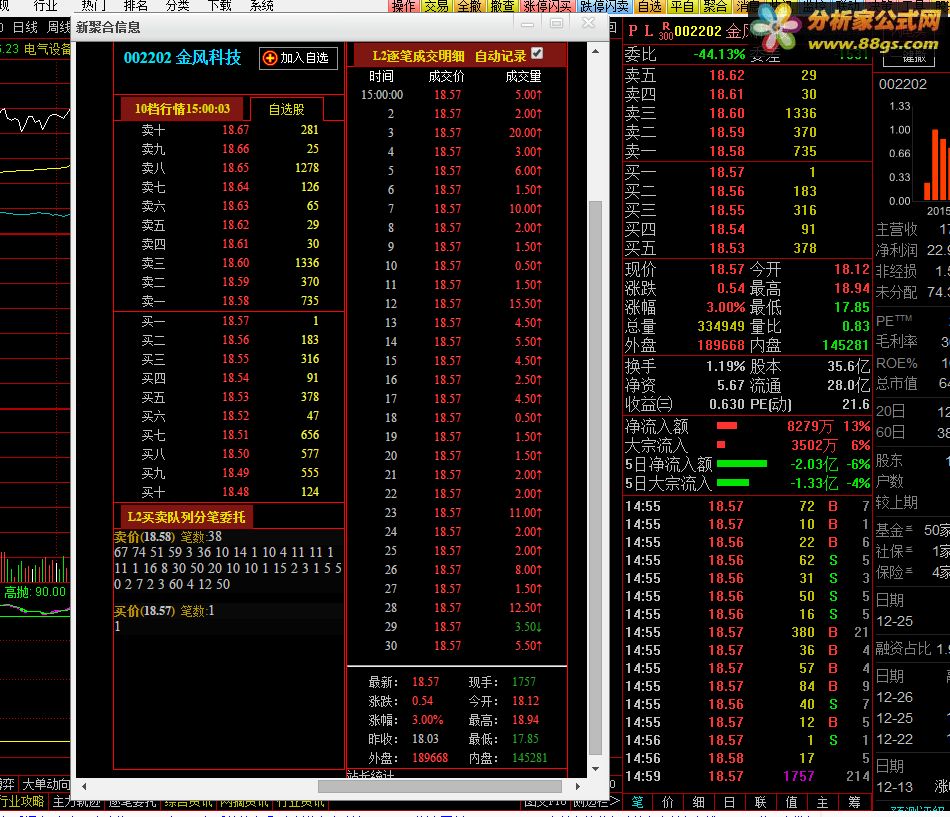The image size is (950, 817).
Task: Click the 14:59 tick with volume 1757
Action: (x=746, y=776)
